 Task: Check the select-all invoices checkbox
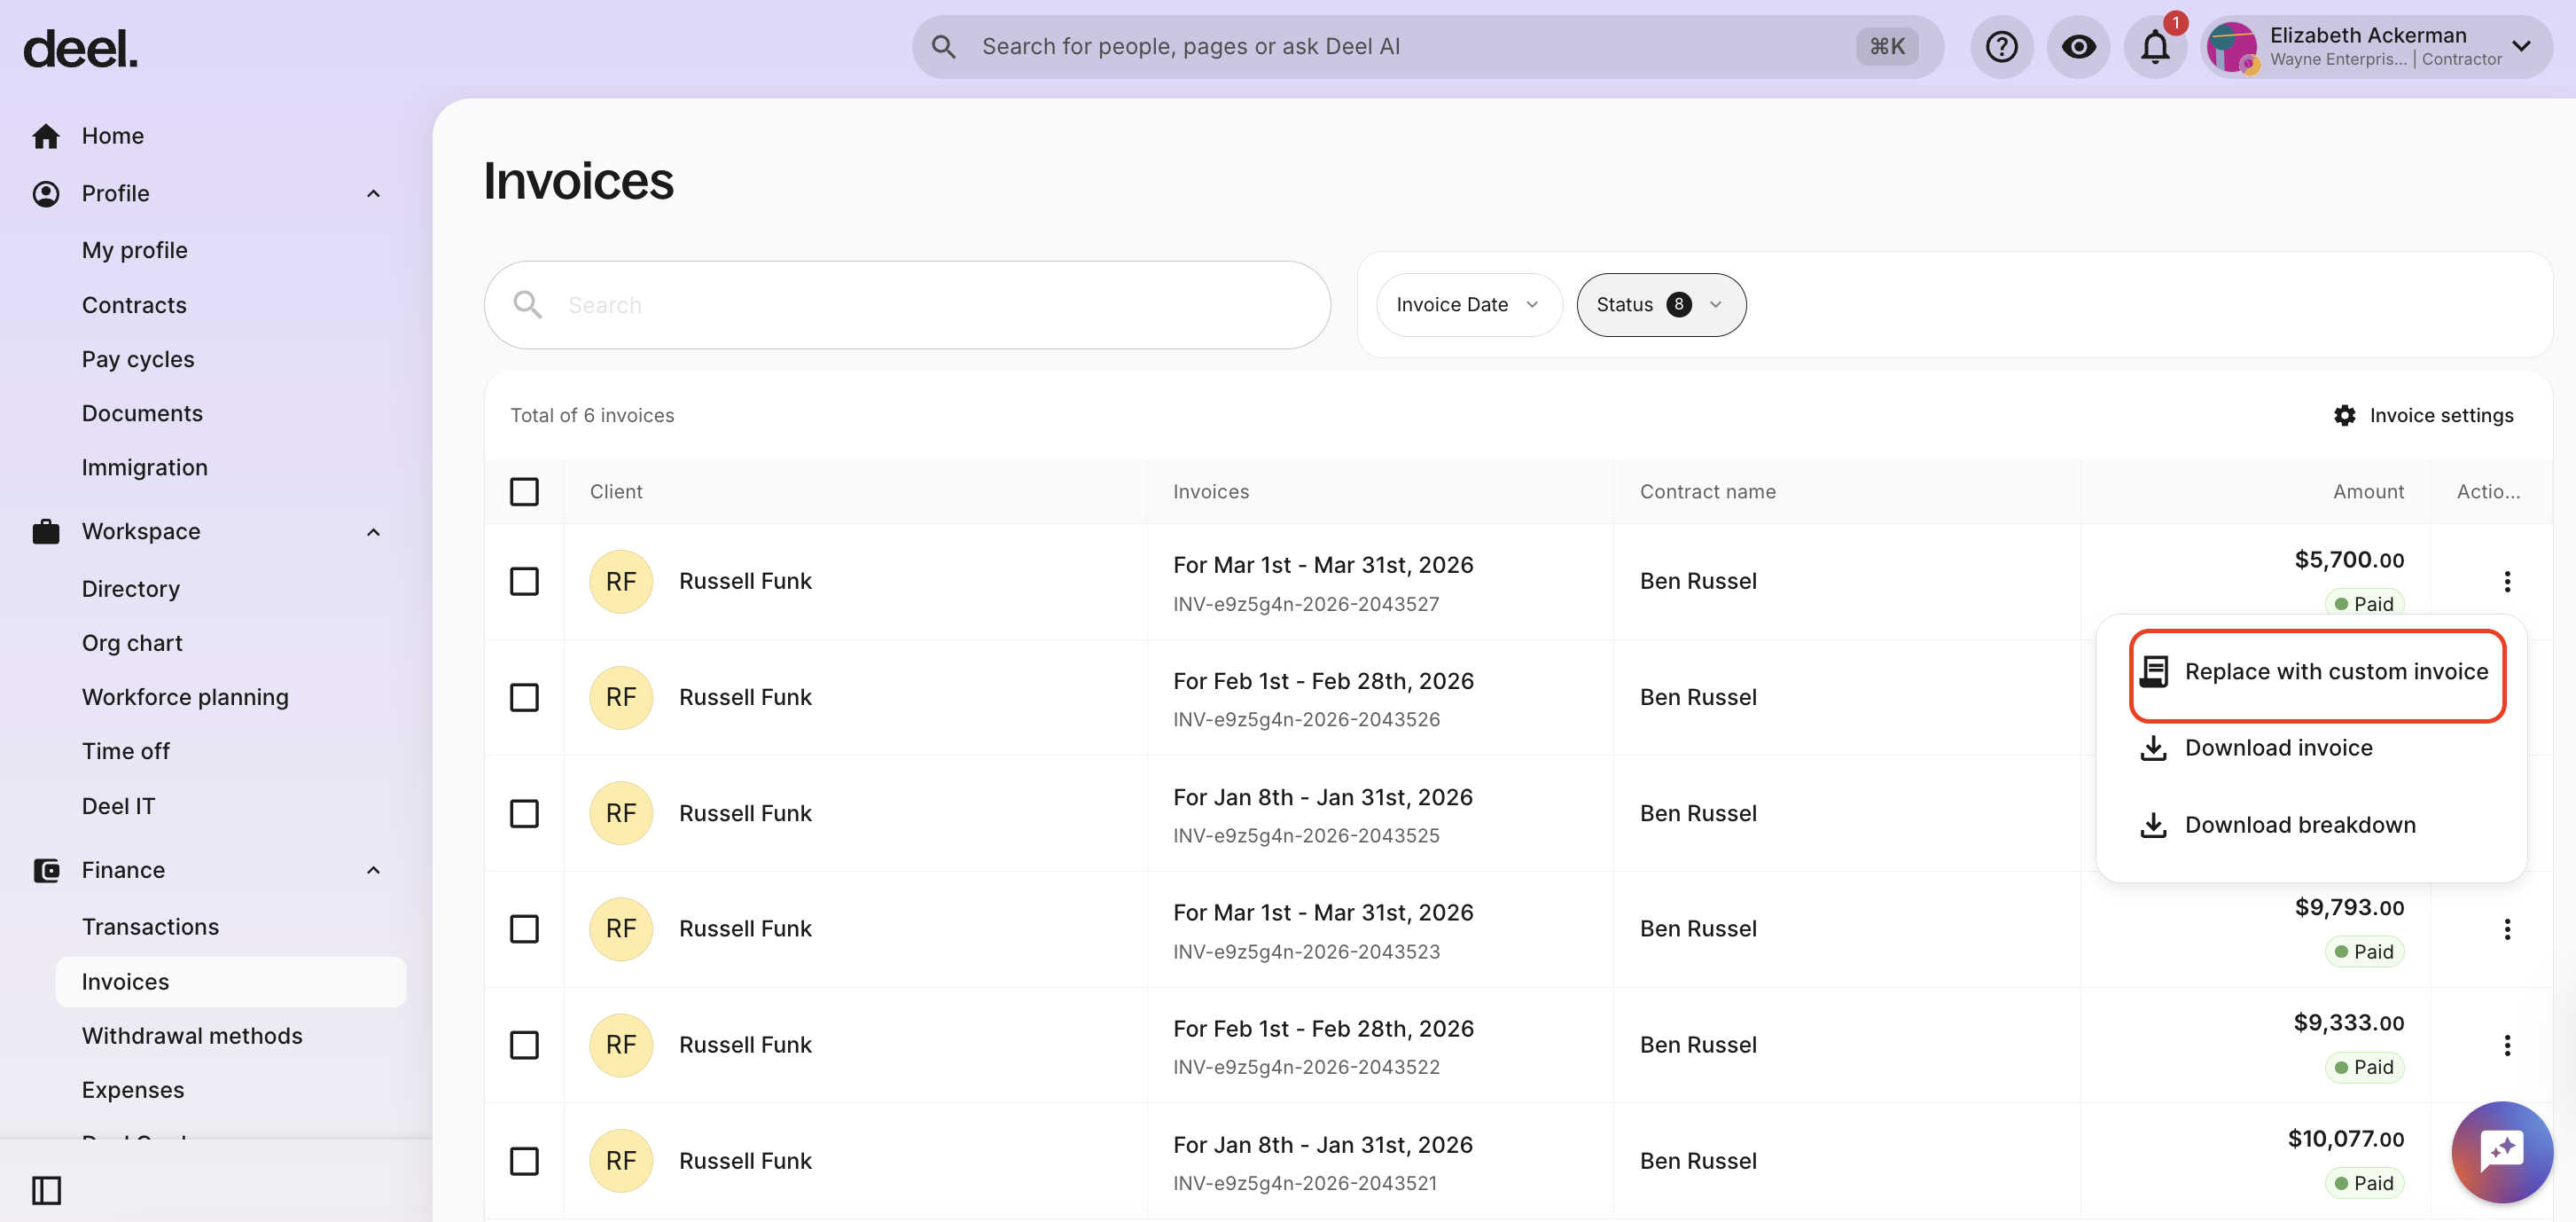point(524,492)
